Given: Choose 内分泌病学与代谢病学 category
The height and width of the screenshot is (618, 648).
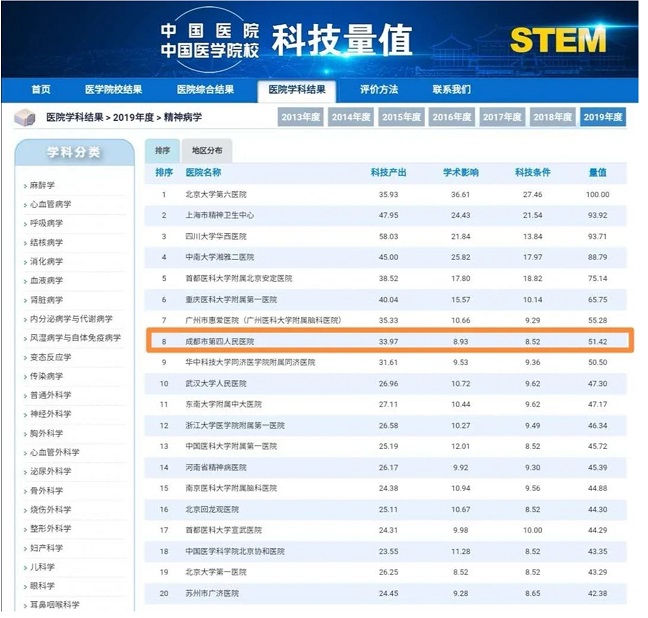Looking at the screenshot, I should click(x=71, y=319).
